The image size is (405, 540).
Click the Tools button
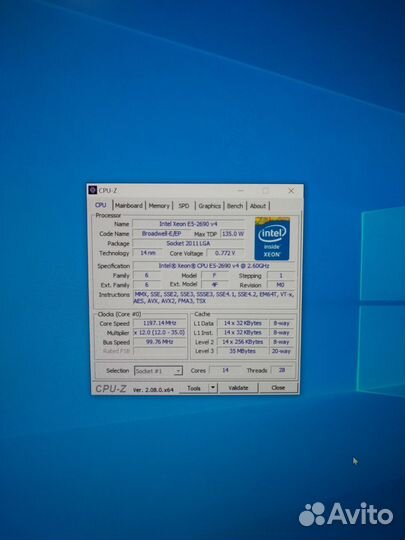click(194, 388)
